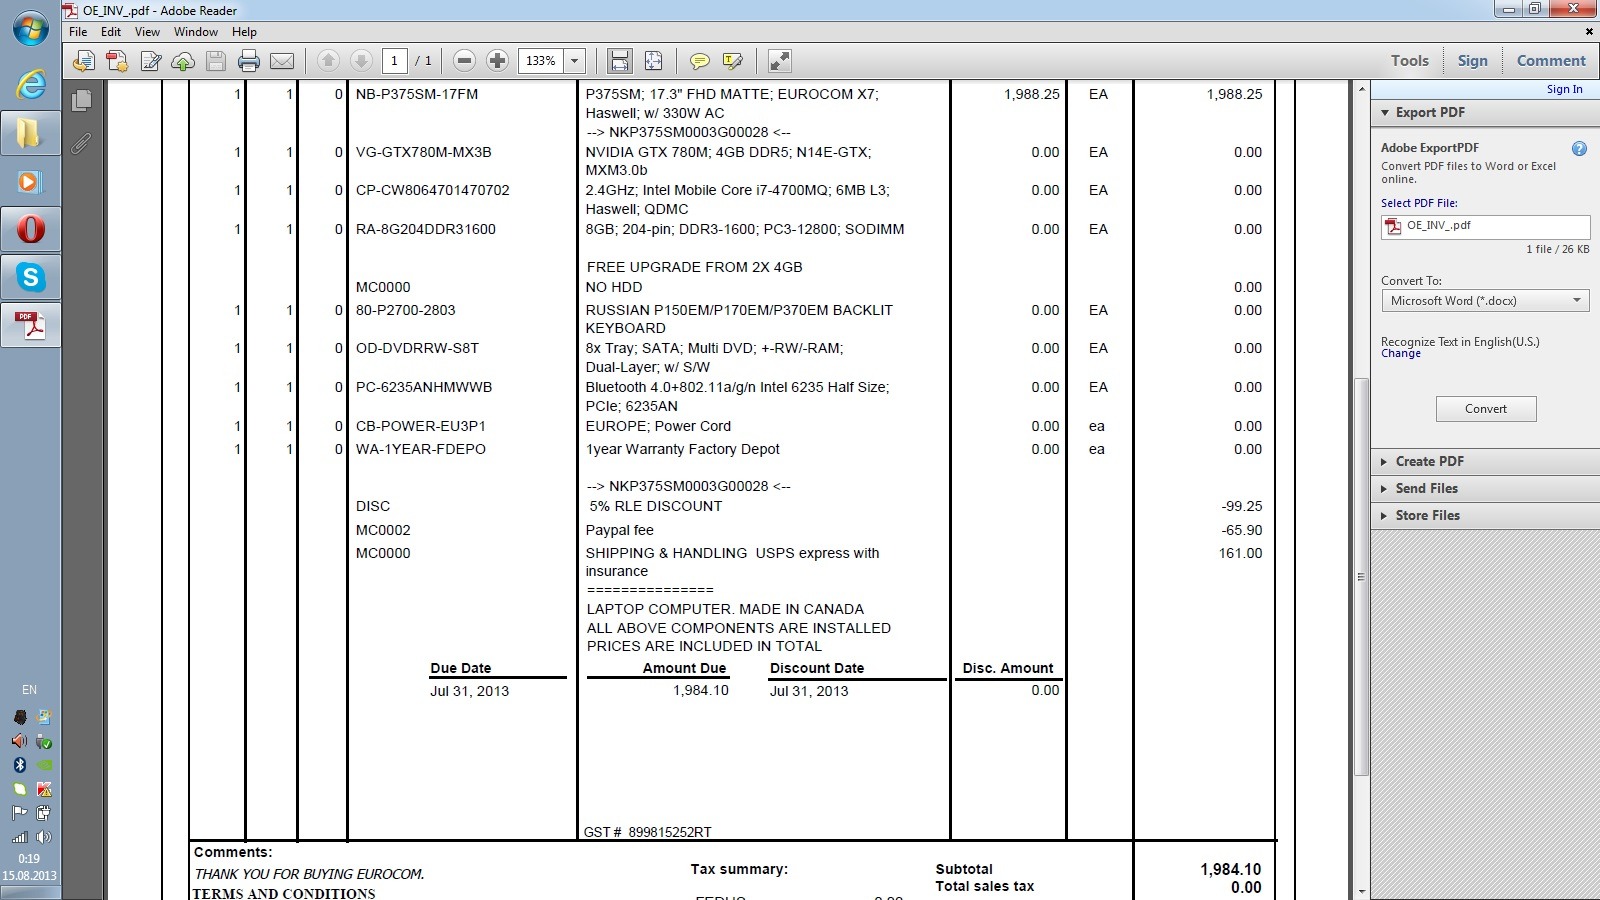The height and width of the screenshot is (900, 1600).
Task: Switch to the Sign pane
Action: tap(1472, 61)
